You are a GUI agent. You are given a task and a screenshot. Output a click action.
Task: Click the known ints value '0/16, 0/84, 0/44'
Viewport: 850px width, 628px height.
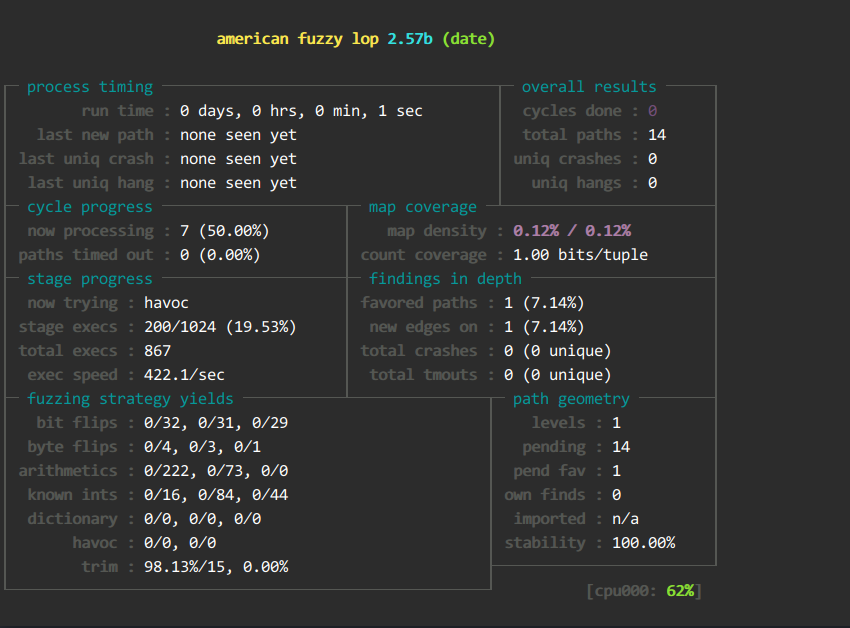point(216,494)
